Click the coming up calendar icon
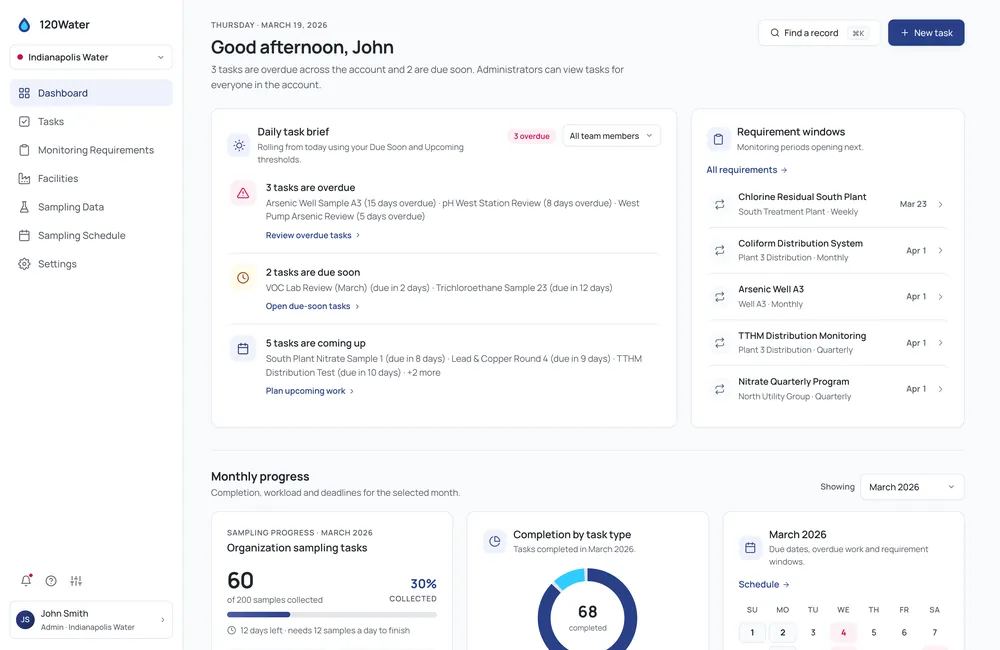This screenshot has width=1000, height=650. (243, 349)
